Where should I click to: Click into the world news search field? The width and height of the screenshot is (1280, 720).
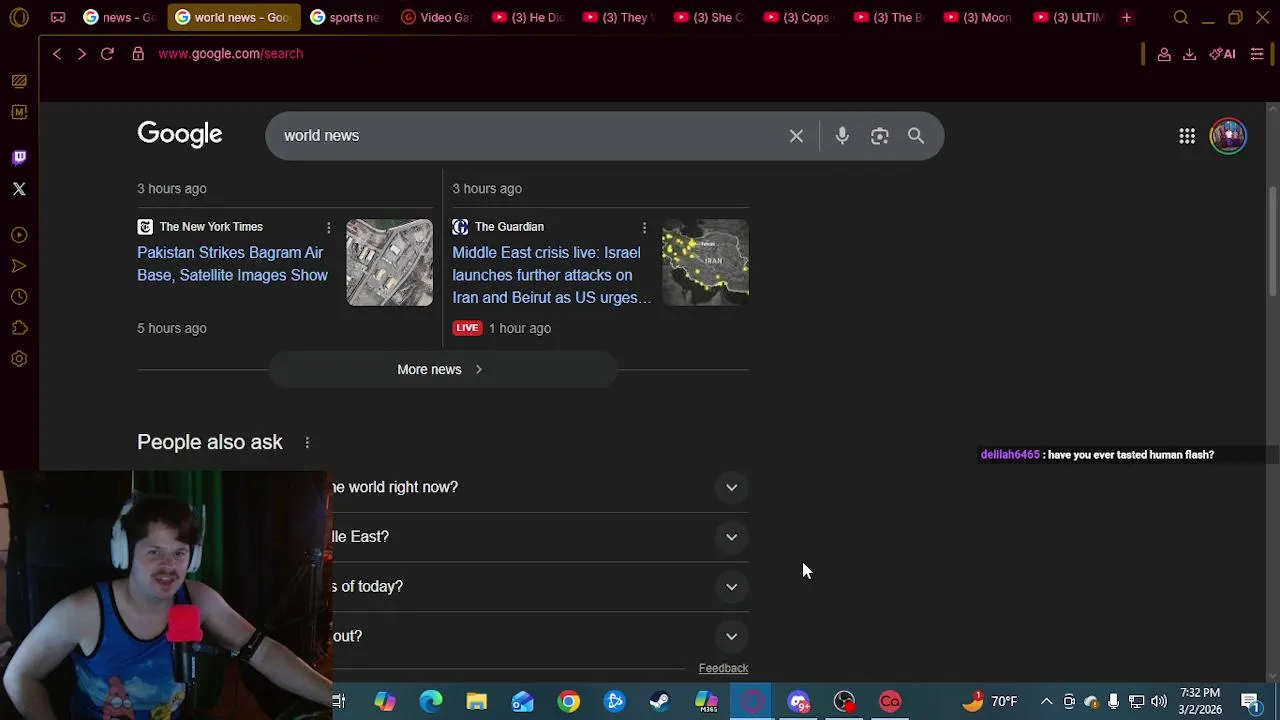pyautogui.click(x=530, y=136)
